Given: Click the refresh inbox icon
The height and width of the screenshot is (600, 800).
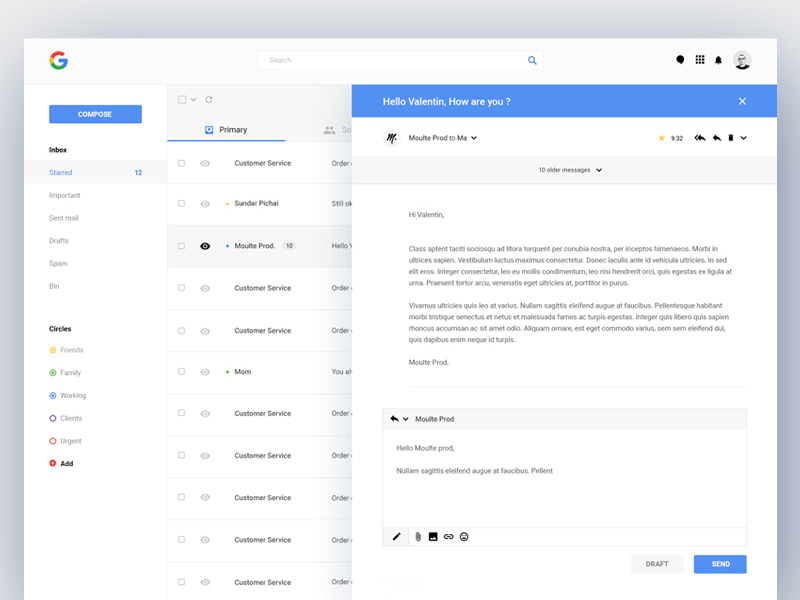Looking at the screenshot, I should click(x=209, y=99).
